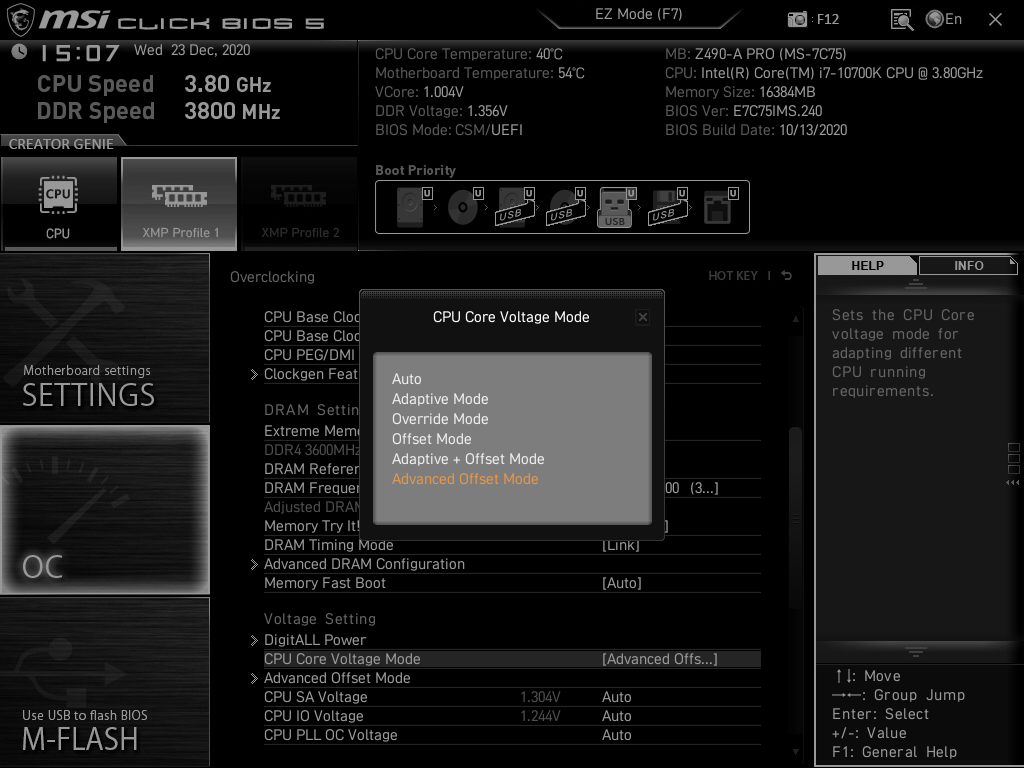Choose Adaptive + Offset Mode option
The height and width of the screenshot is (768, 1024).
coord(468,459)
